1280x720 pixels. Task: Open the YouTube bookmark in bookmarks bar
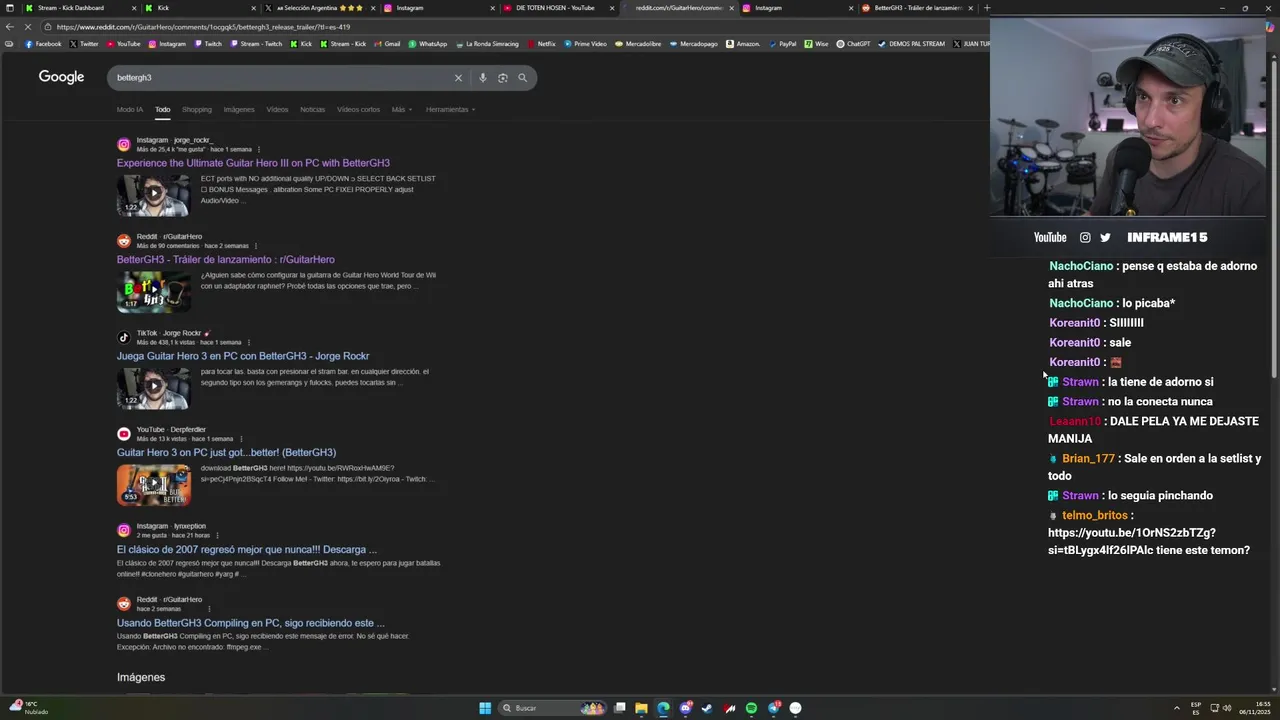tap(124, 44)
